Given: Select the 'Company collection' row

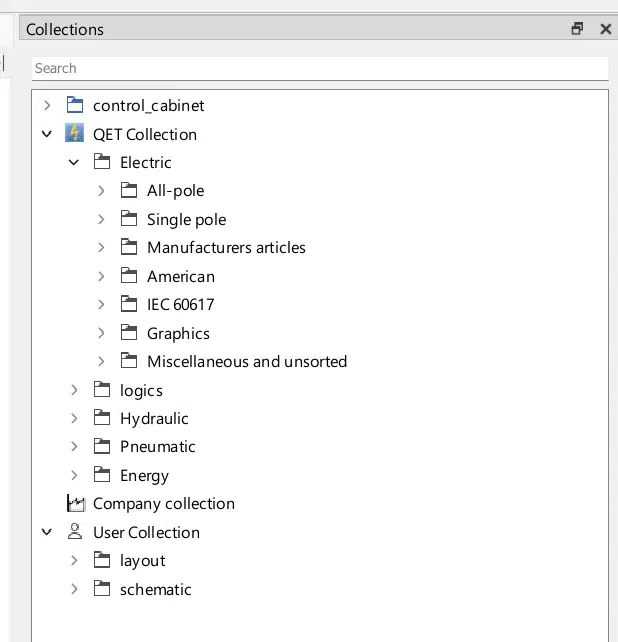Looking at the screenshot, I should (164, 504).
